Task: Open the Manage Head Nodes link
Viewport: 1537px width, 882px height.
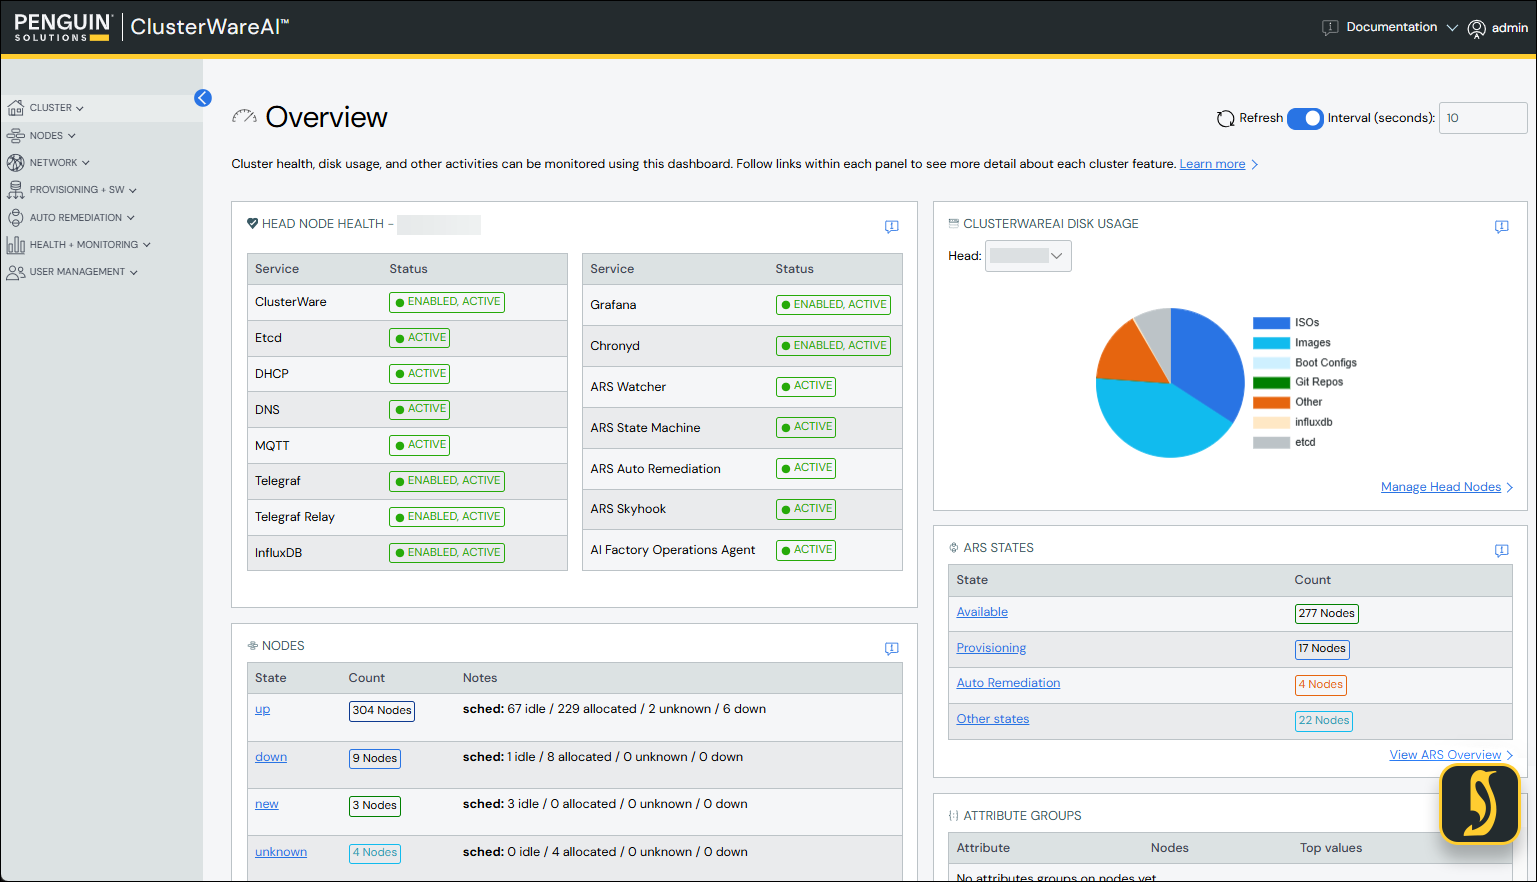Action: pyautogui.click(x=1441, y=487)
